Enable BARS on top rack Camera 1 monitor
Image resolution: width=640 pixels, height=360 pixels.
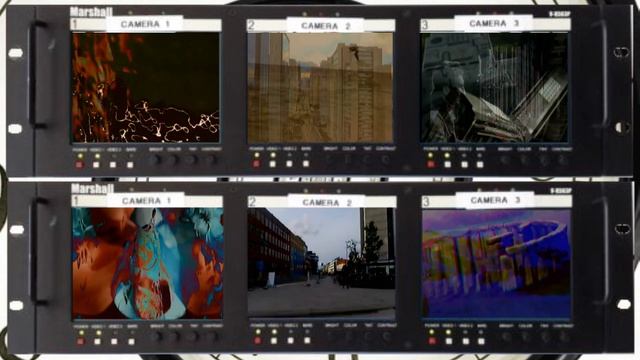pos(130,165)
